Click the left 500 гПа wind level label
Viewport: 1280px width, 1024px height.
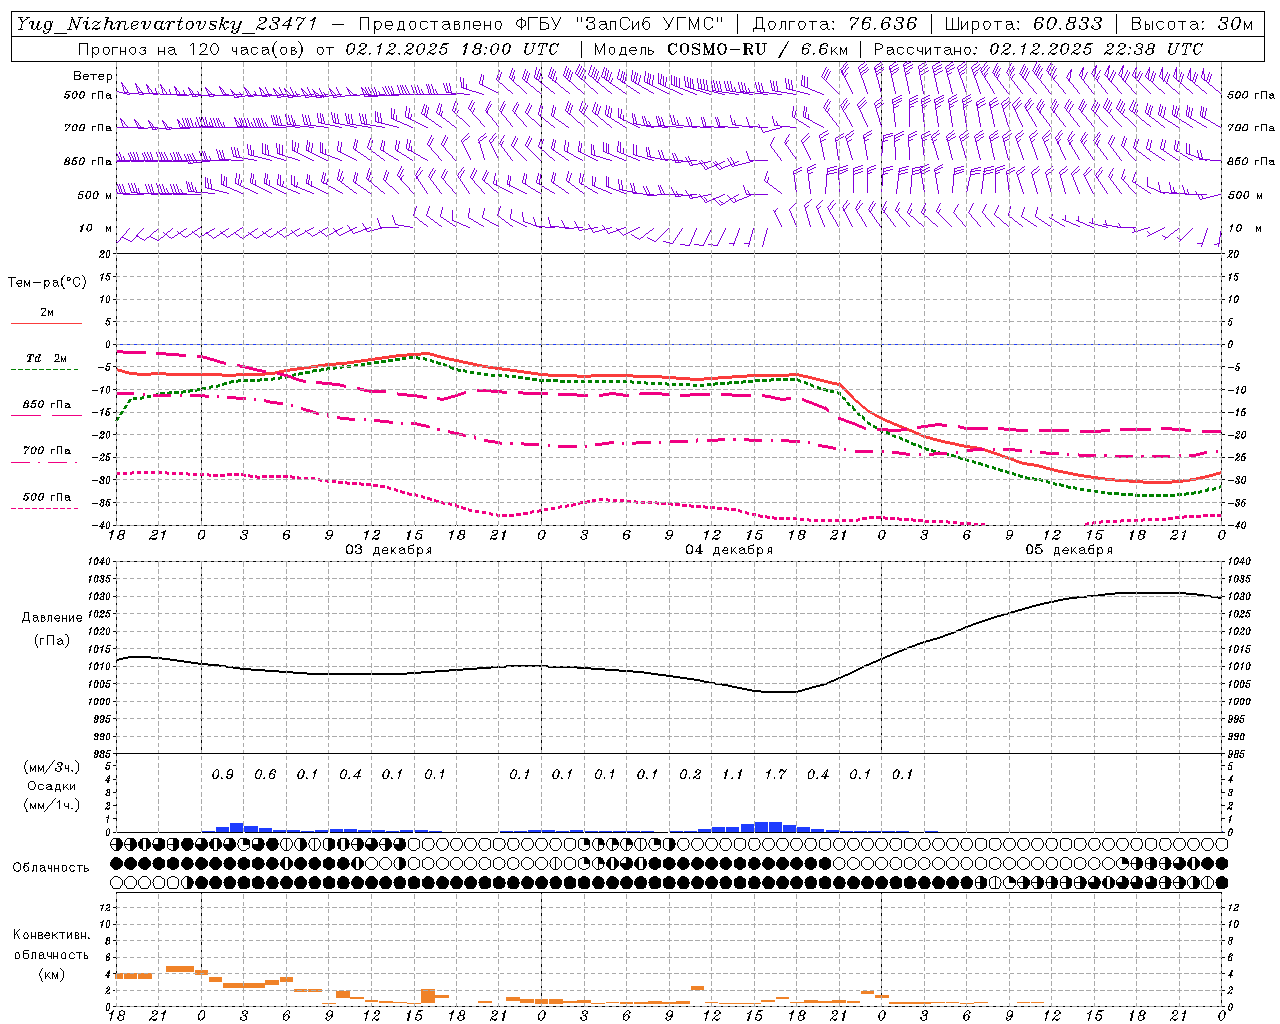pyautogui.click(x=88, y=95)
